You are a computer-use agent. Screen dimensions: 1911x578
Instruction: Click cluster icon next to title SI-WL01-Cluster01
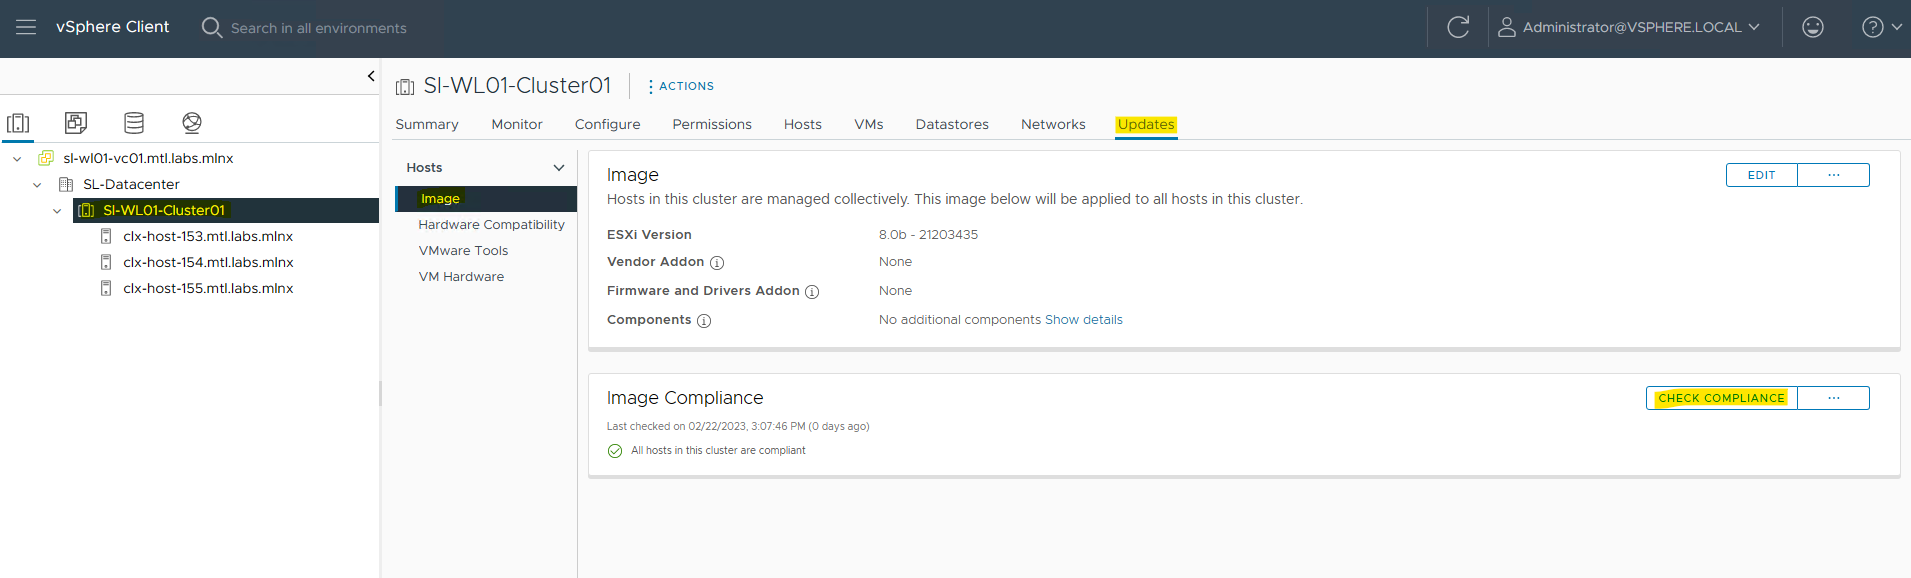(x=405, y=87)
